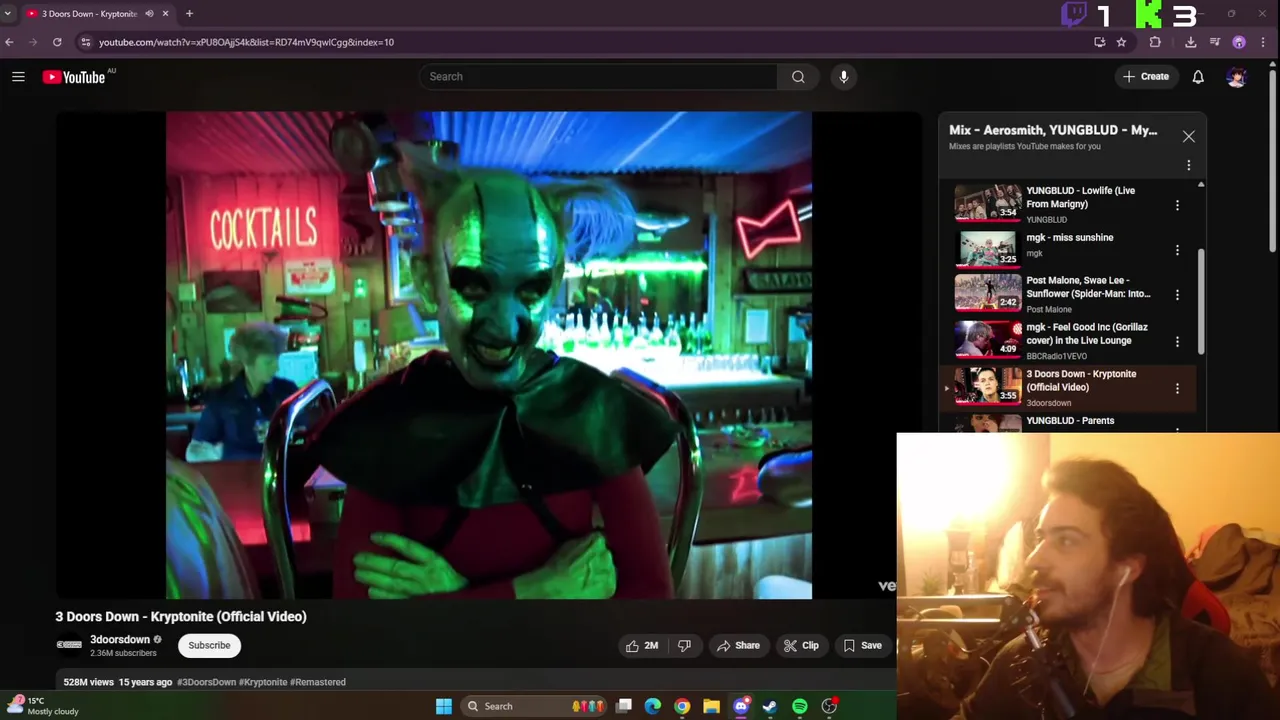Open options for Feel Good Inc item

1177,342
